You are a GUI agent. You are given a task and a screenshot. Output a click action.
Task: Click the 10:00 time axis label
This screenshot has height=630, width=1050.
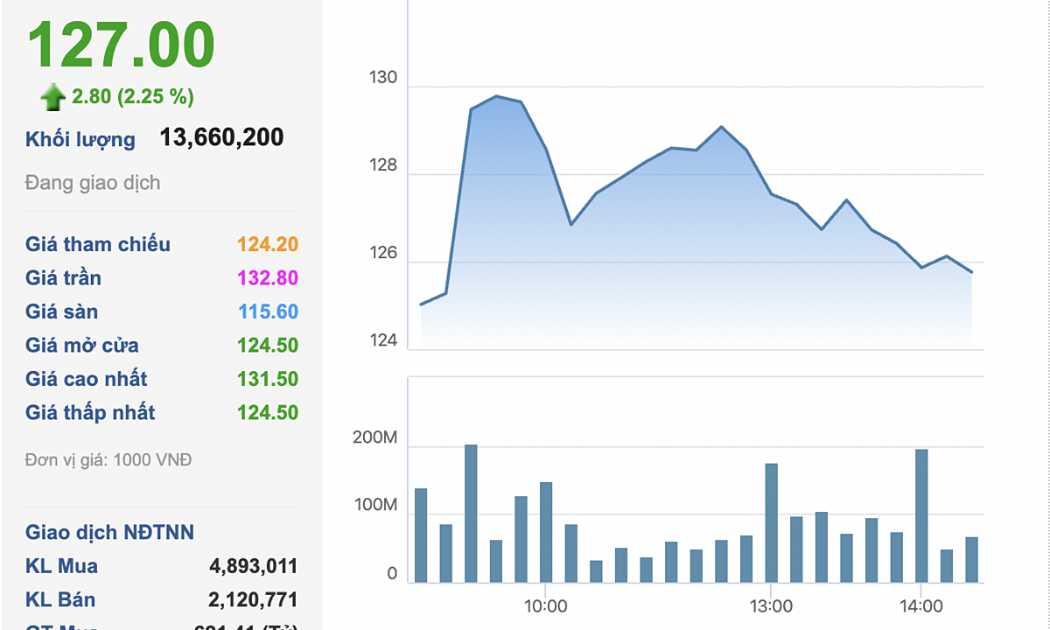(x=546, y=606)
